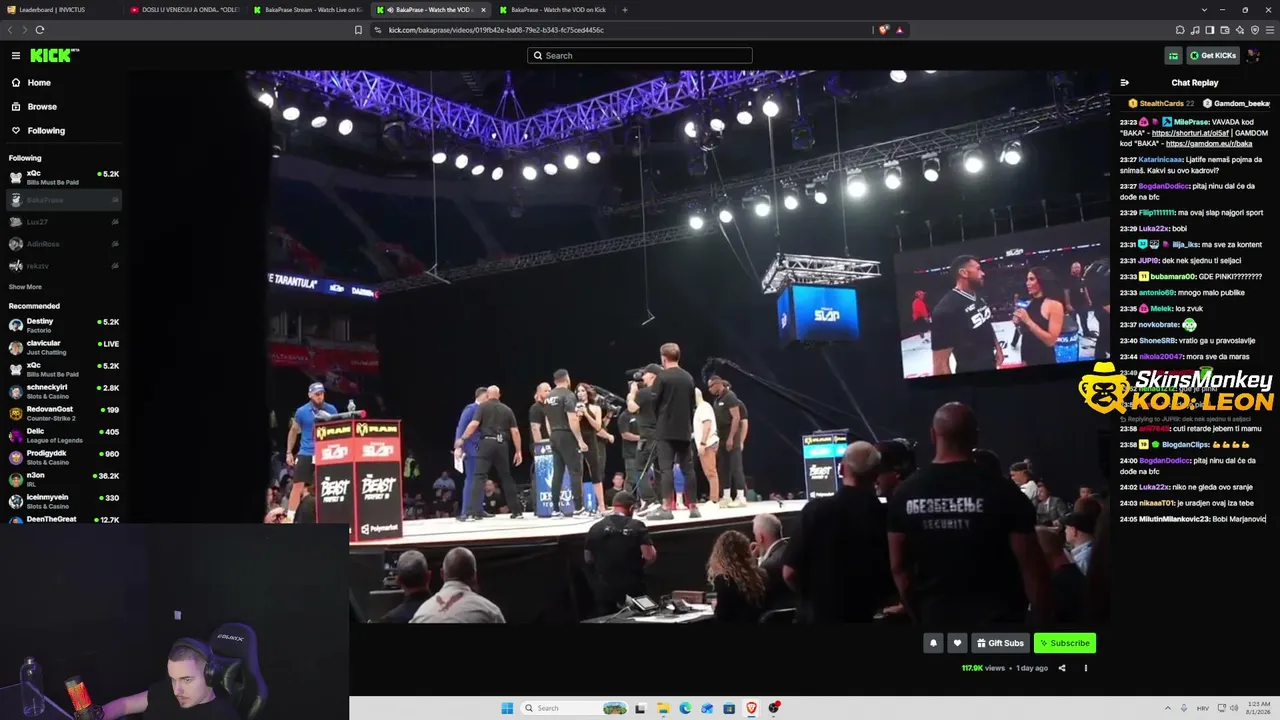Open the shorturl.at link in MilePrase's message

pos(1191,133)
